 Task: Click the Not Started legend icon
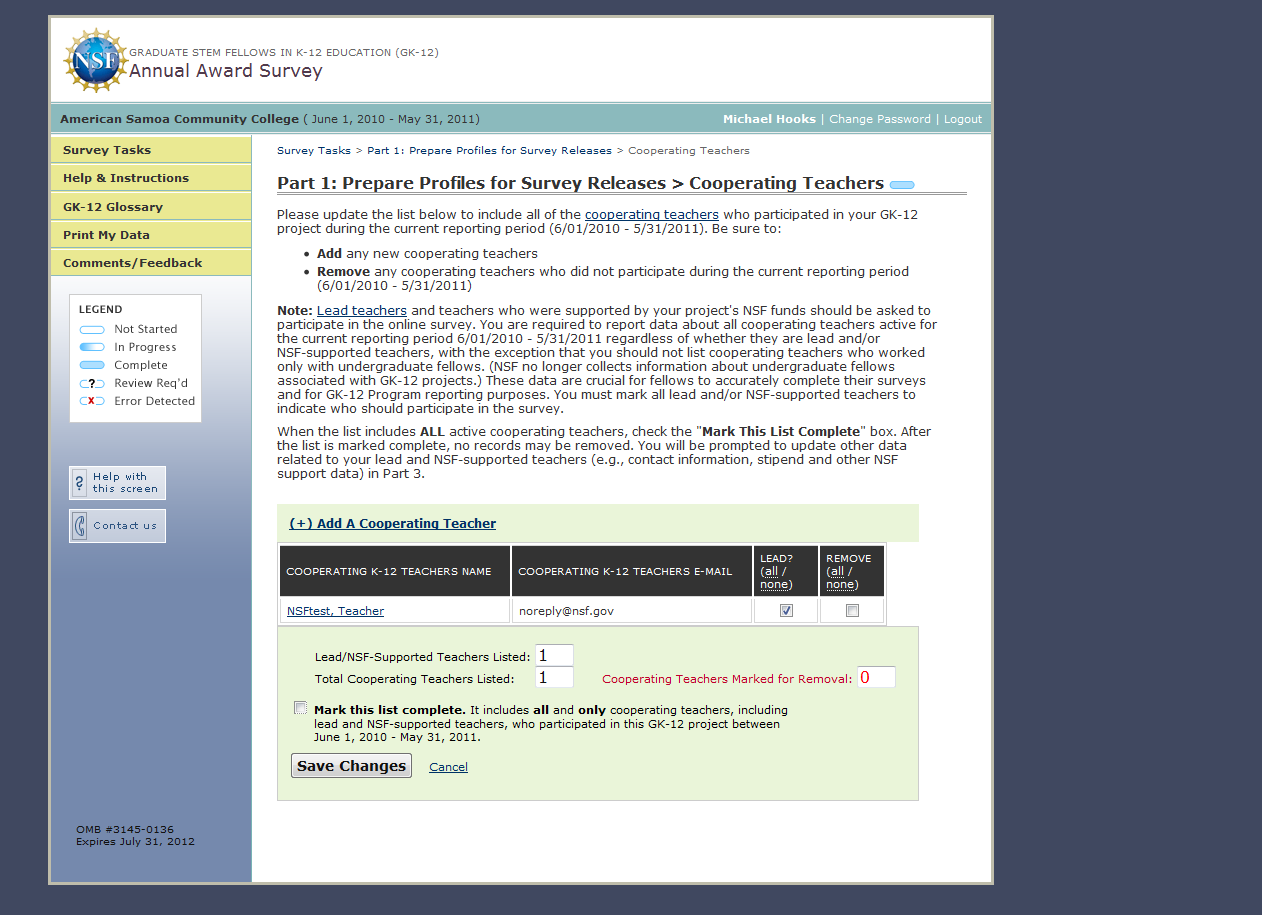92,329
